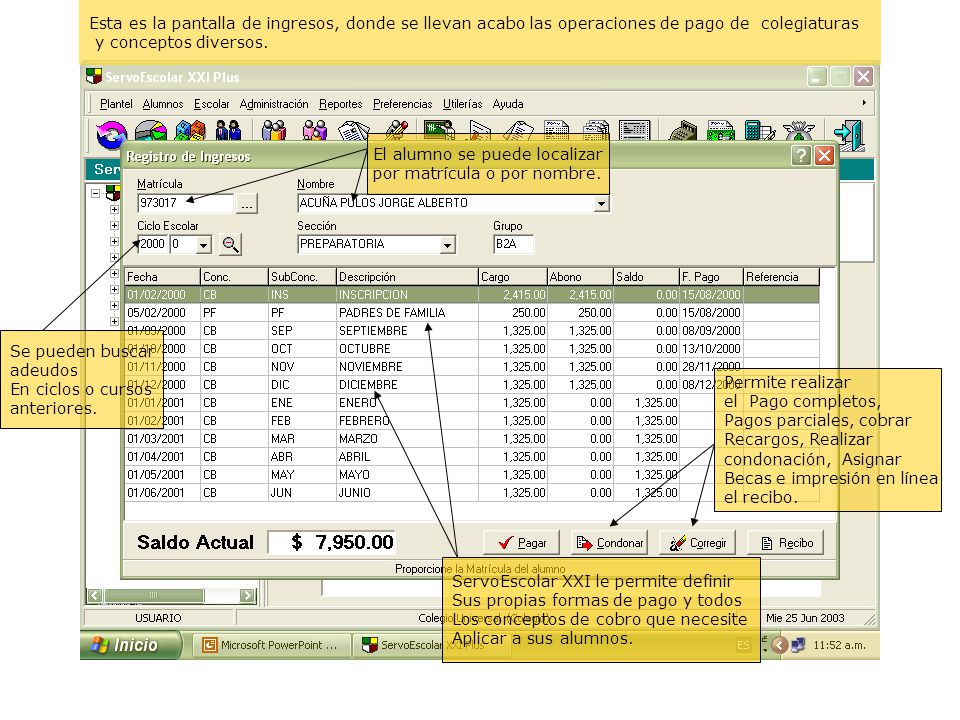Switch to Microsoft PowerPoint in the taskbar
This screenshot has width=960, height=720.
(x=271, y=645)
